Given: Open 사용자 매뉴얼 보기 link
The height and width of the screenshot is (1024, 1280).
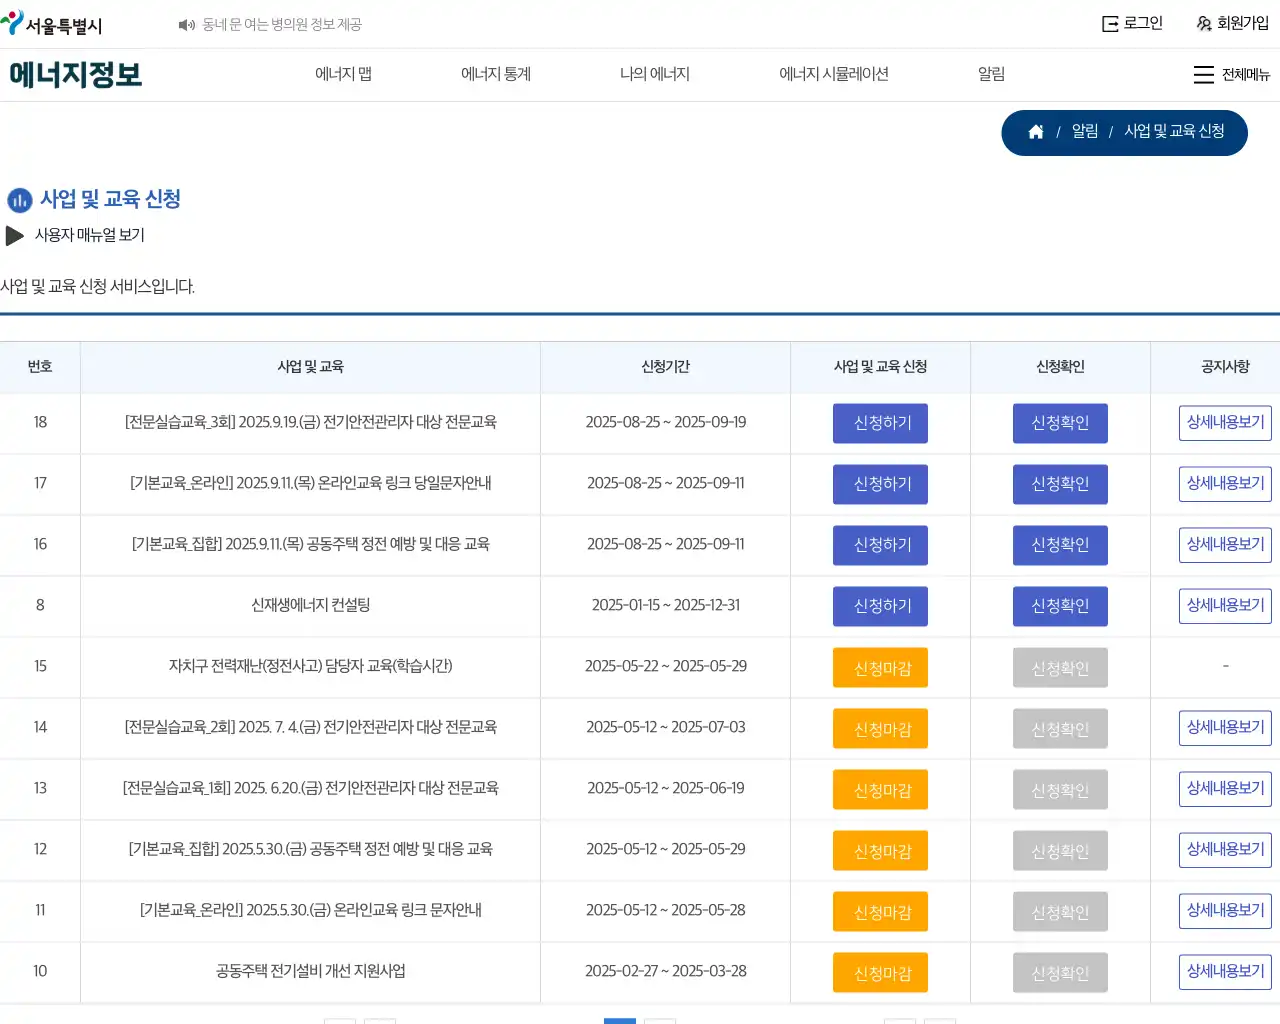Looking at the screenshot, I should pyautogui.click(x=90, y=235).
